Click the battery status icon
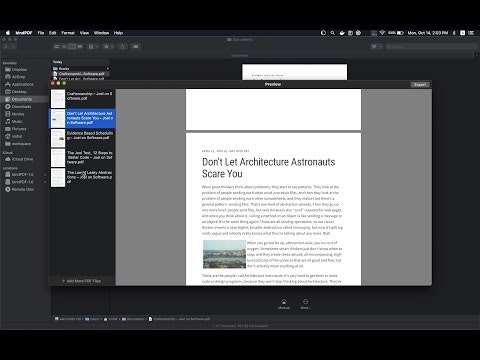The image size is (480, 360). coord(400,33)
